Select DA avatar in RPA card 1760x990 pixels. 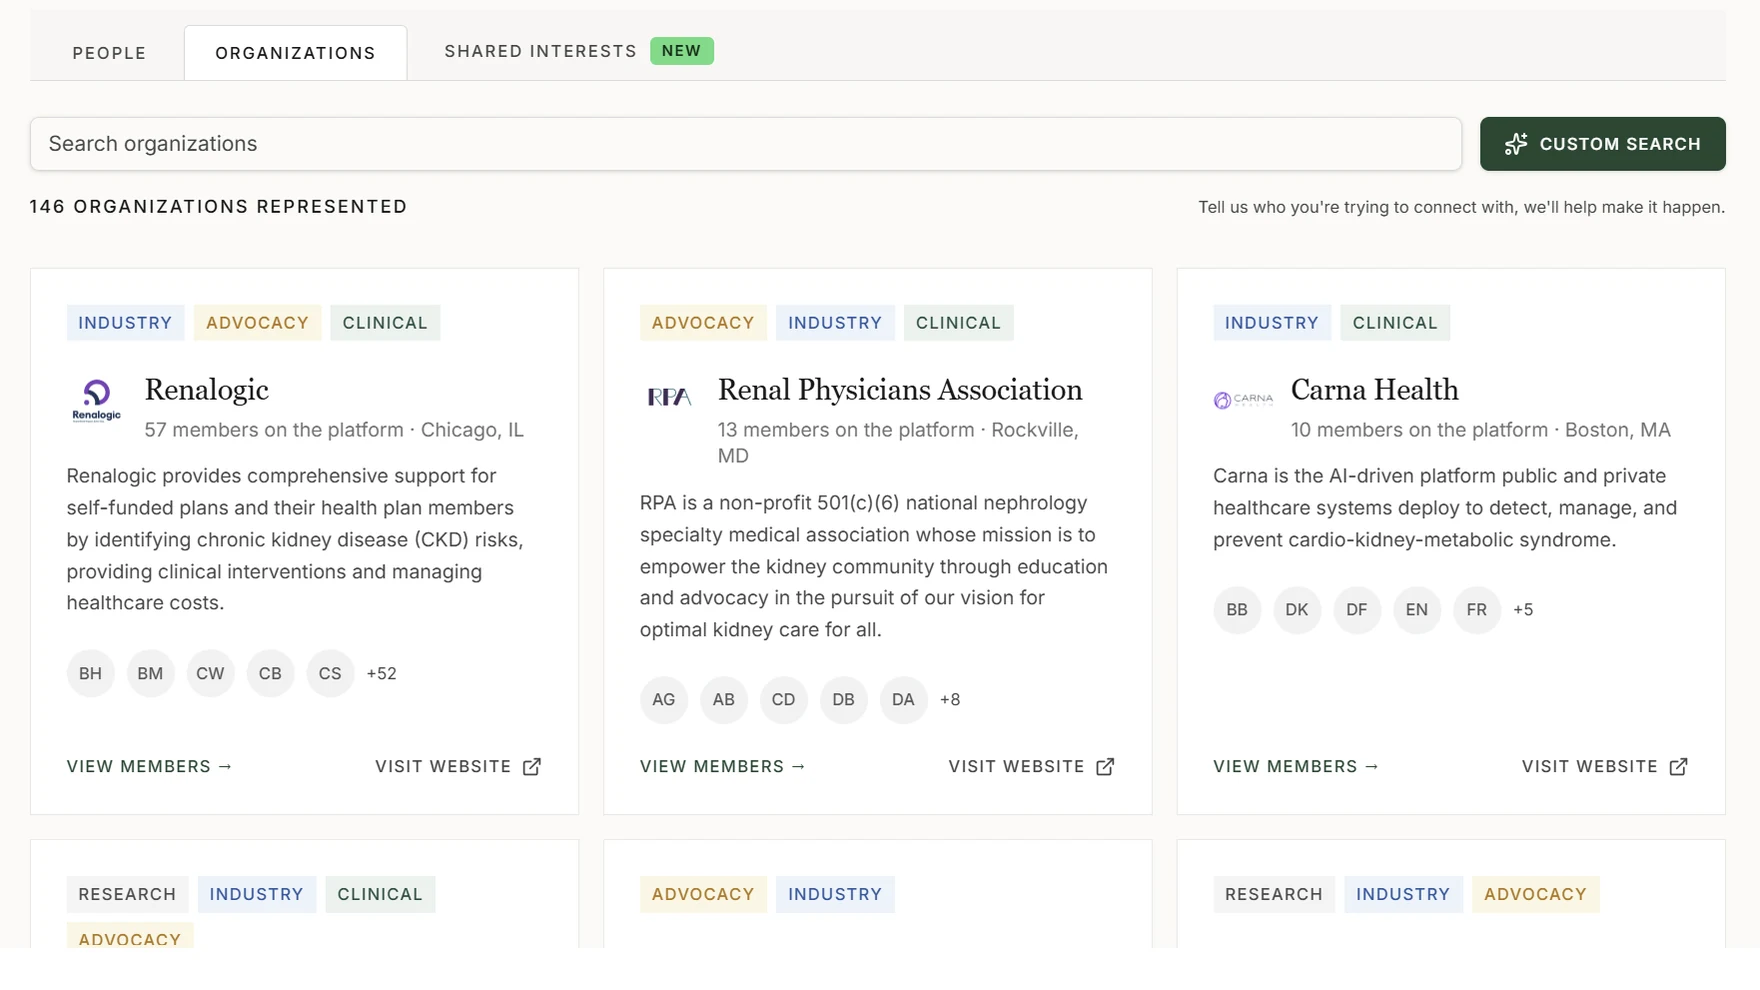tap(904, 700)
